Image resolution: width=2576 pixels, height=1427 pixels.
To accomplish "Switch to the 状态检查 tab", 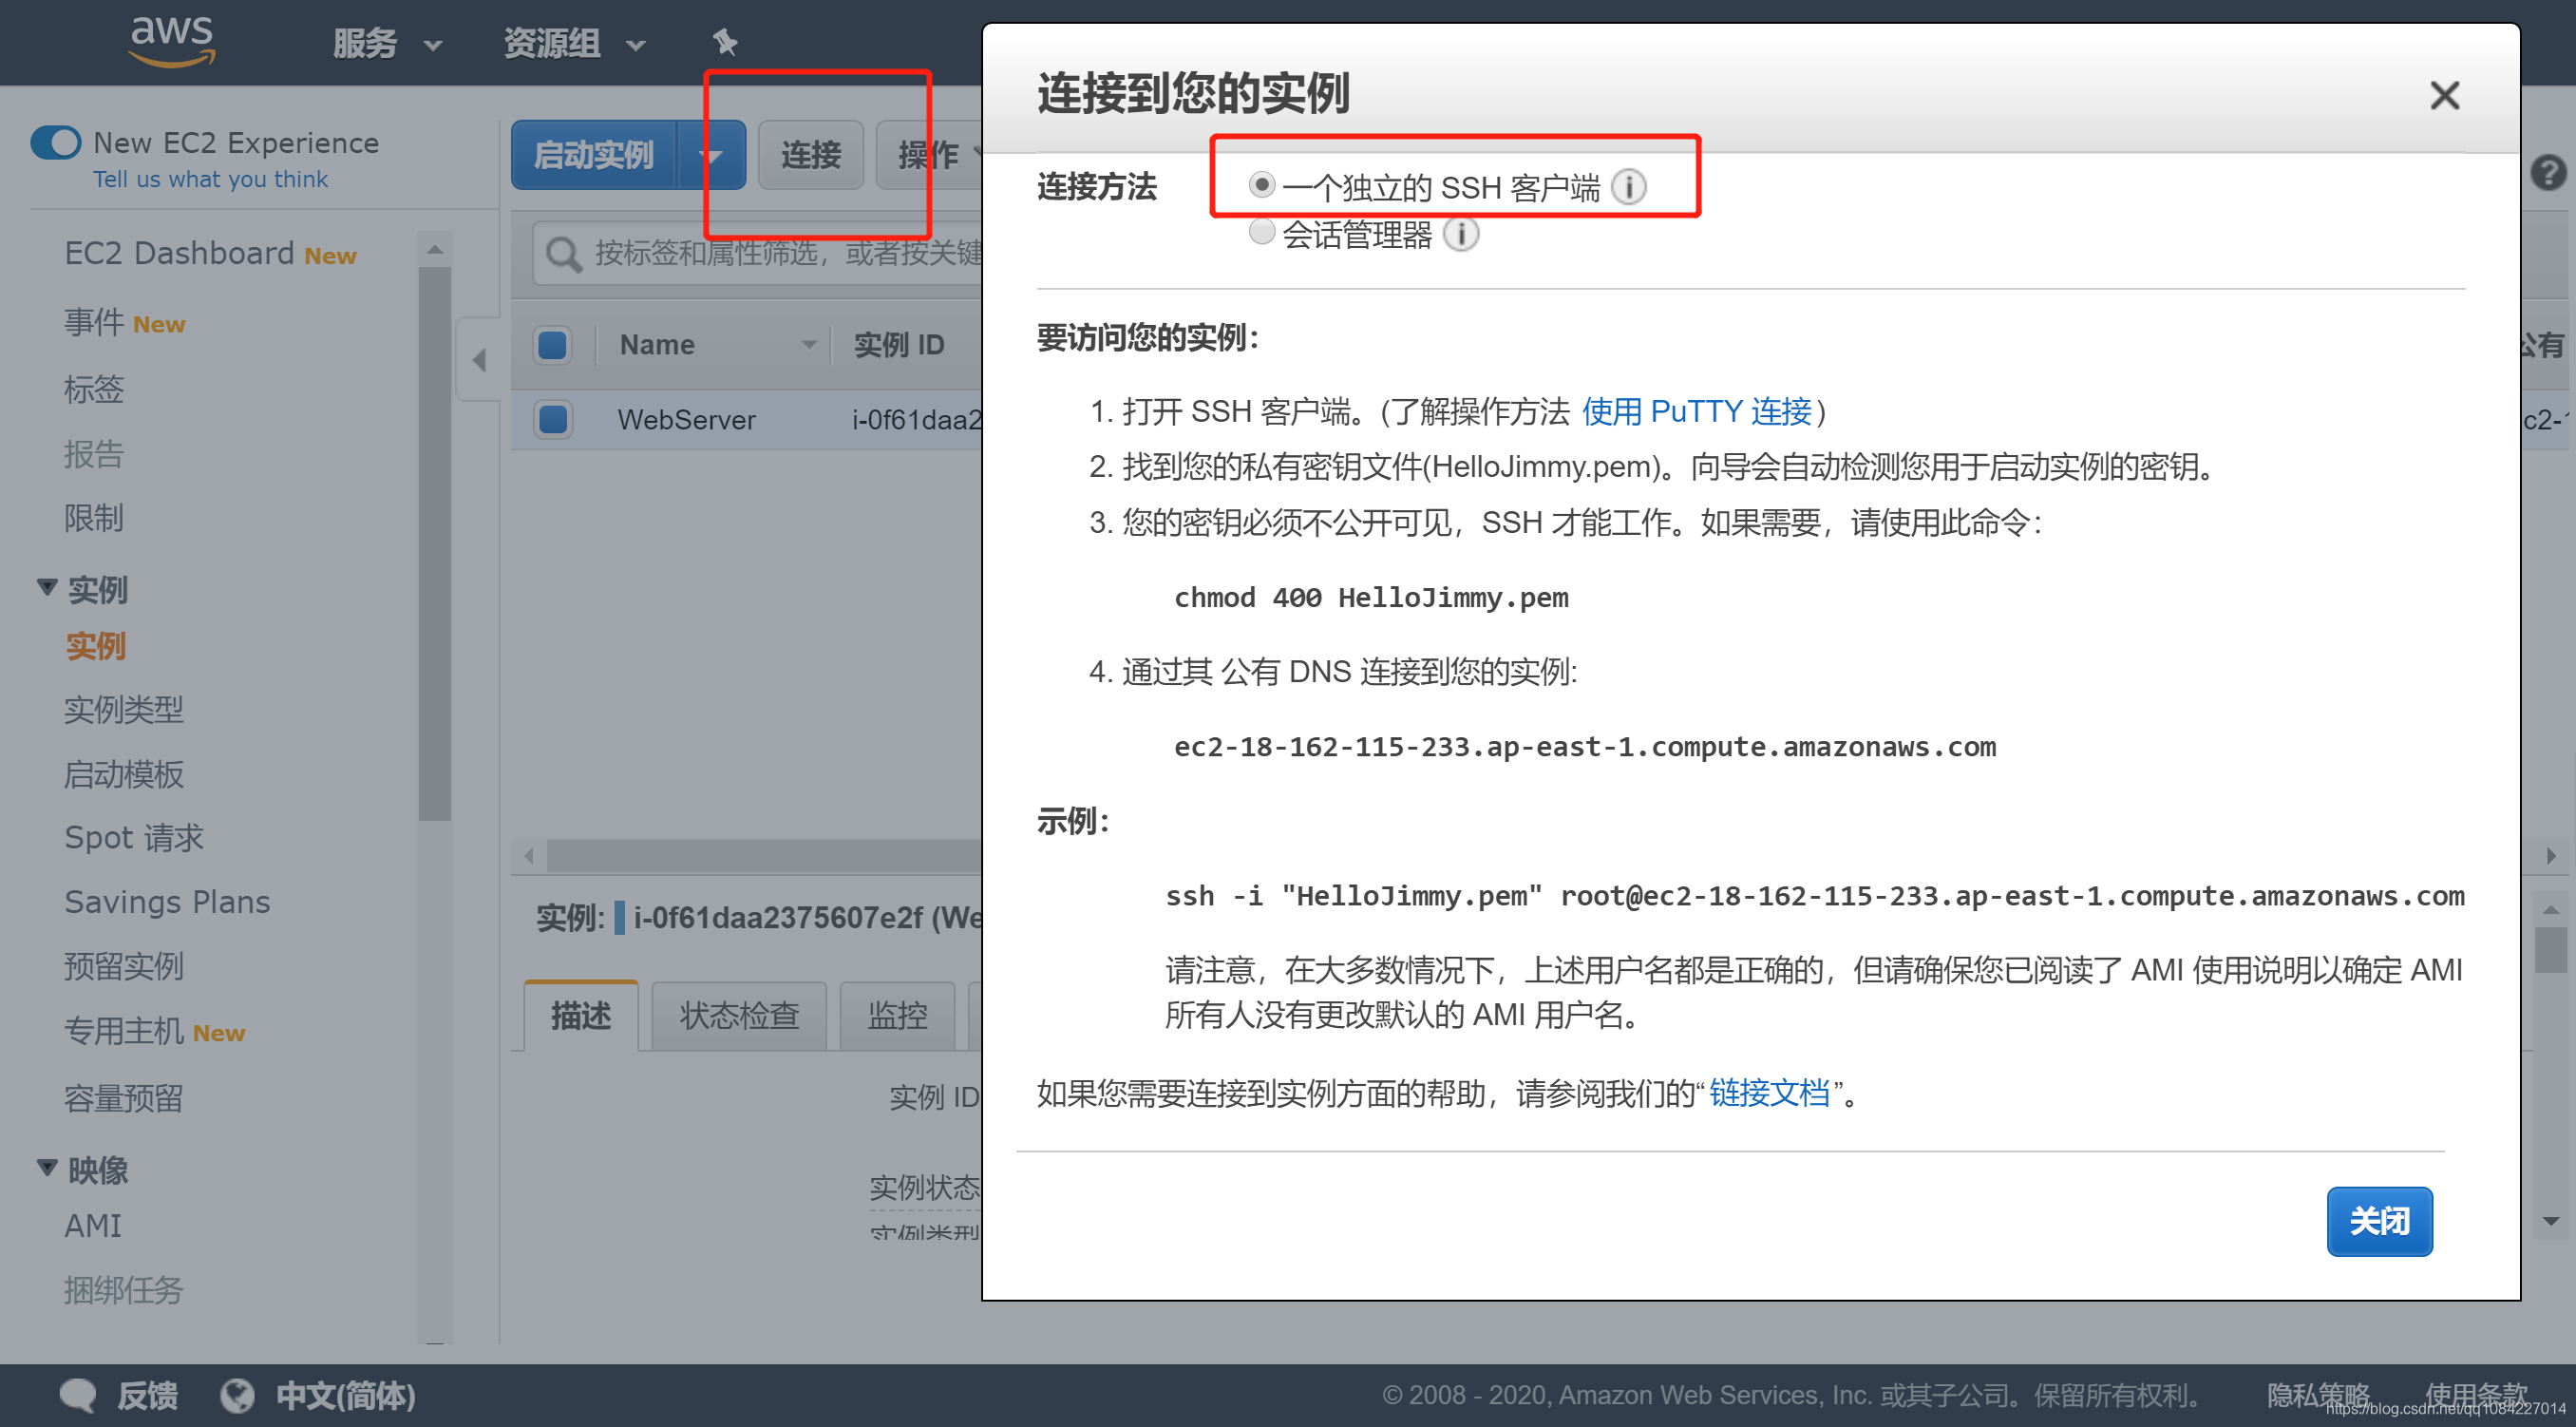I will (739, 1016).
